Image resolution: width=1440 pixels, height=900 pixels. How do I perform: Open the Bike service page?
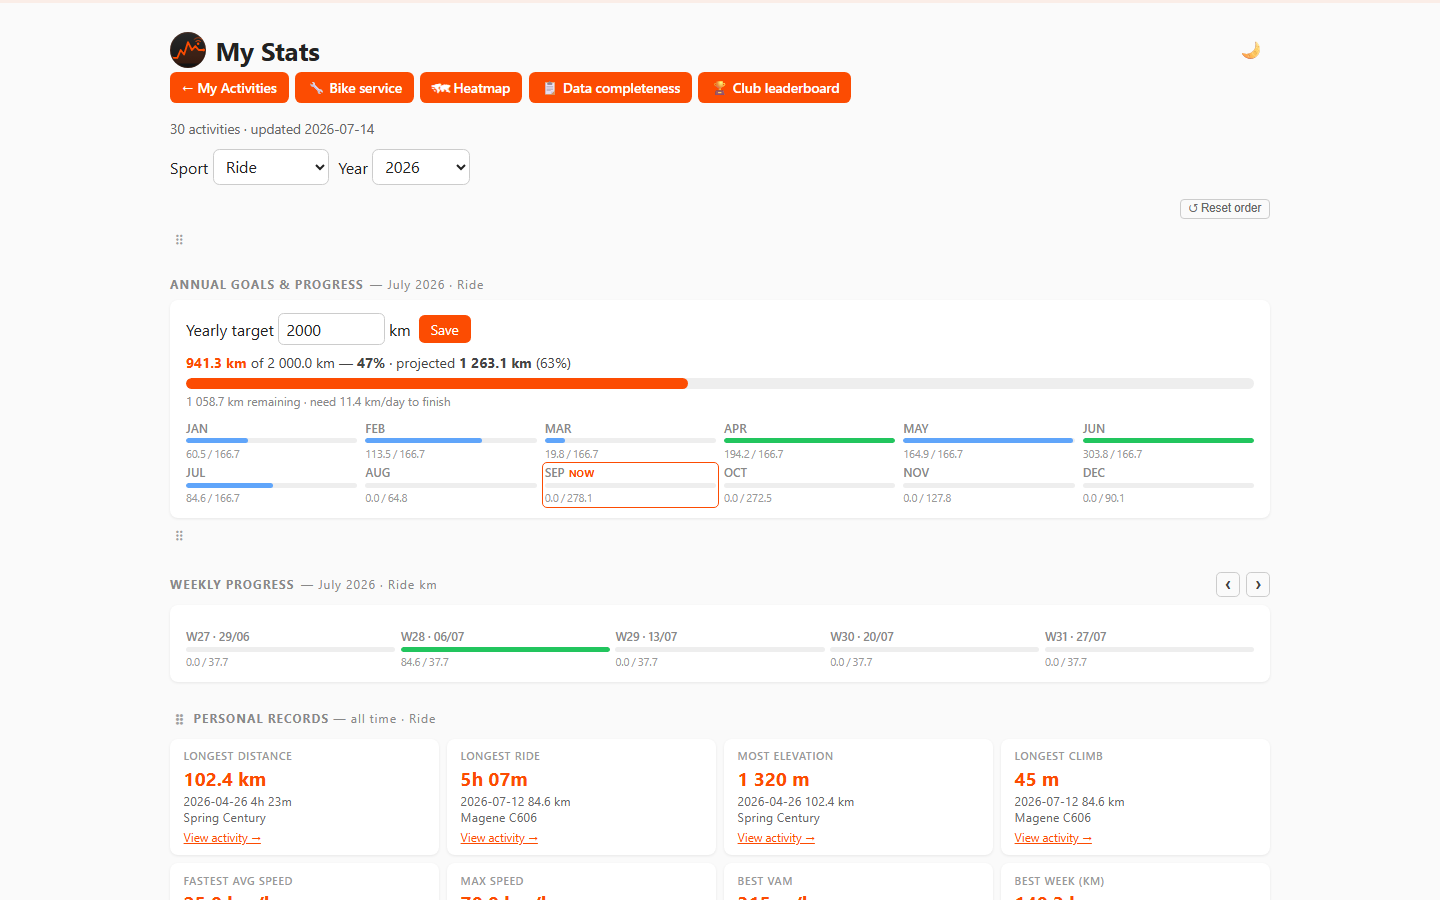tap(355, 88)
